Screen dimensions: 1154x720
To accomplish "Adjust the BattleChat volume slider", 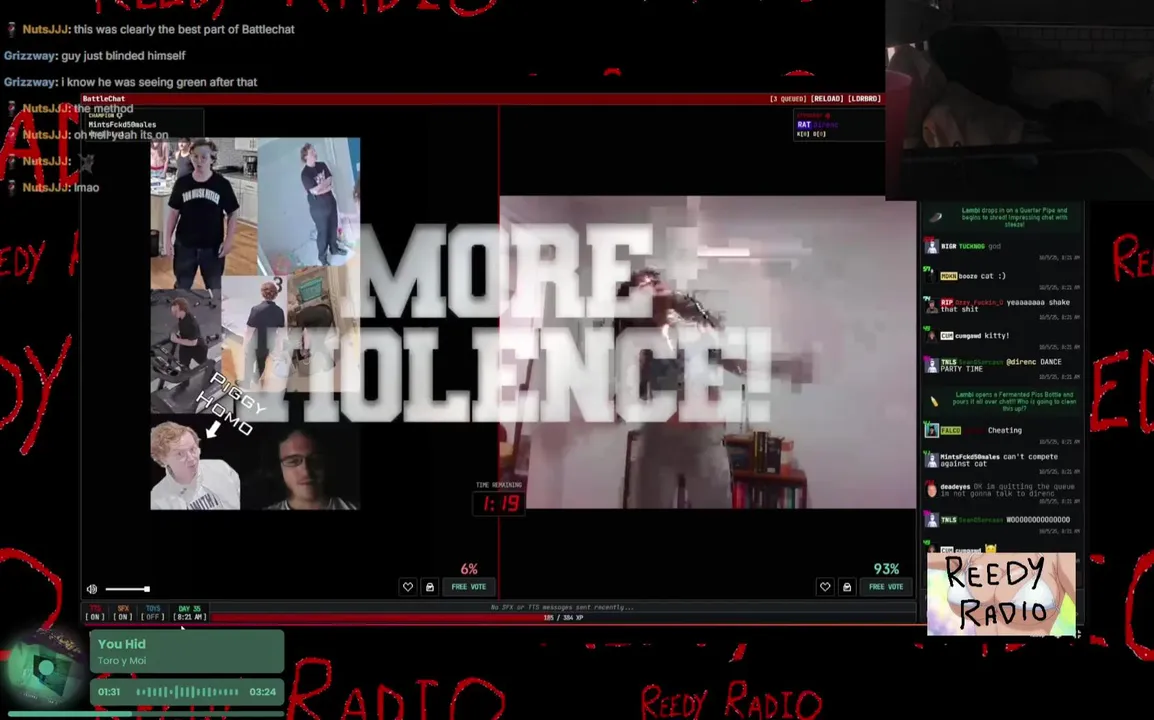I will (x=127, y=589).
